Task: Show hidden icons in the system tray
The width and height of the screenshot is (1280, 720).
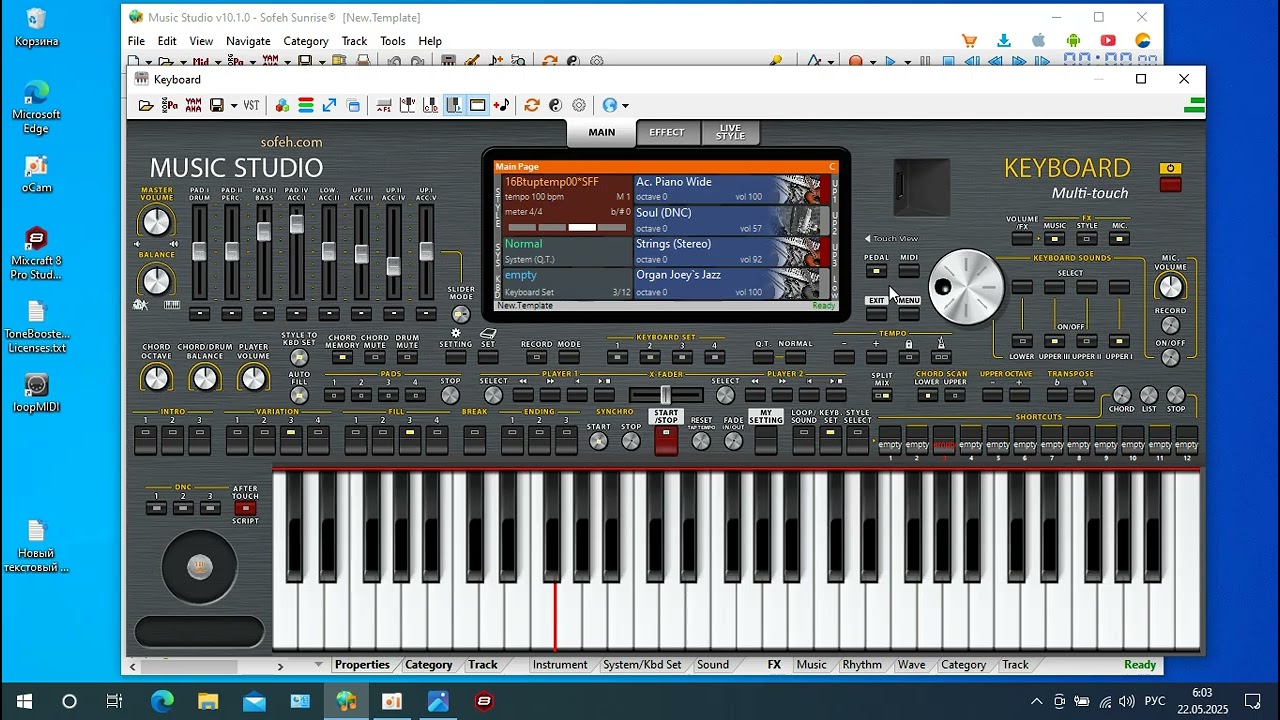Action: [x=1036, y=701]
